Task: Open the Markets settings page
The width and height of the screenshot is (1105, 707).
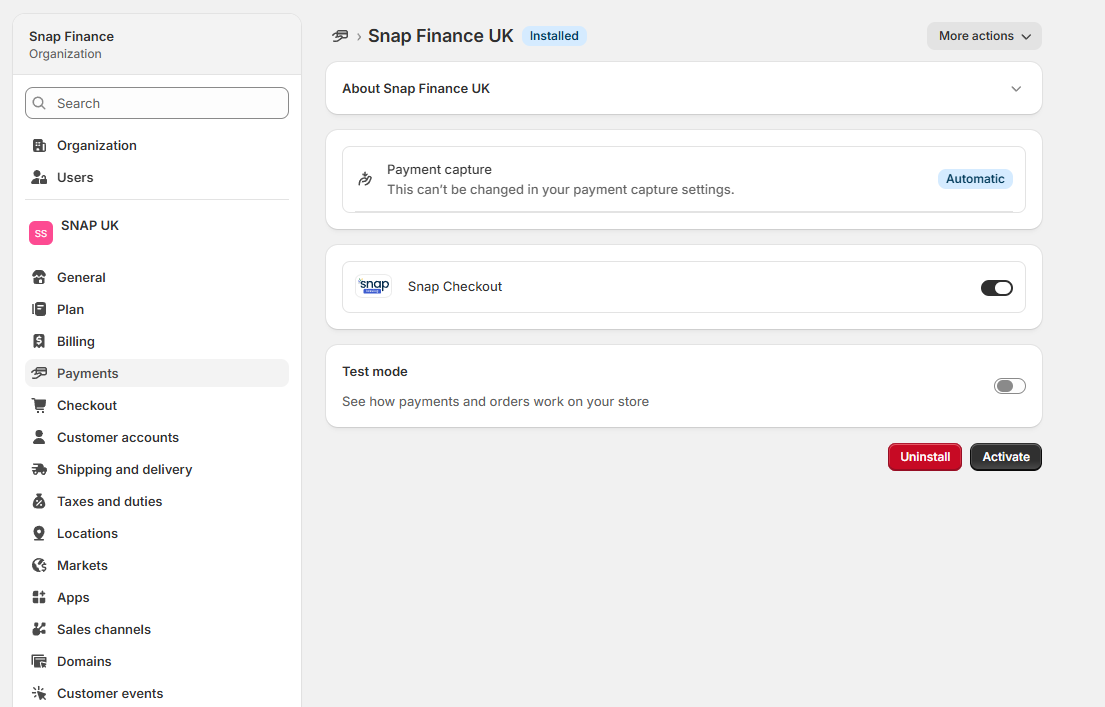Action: click(156, 565)
